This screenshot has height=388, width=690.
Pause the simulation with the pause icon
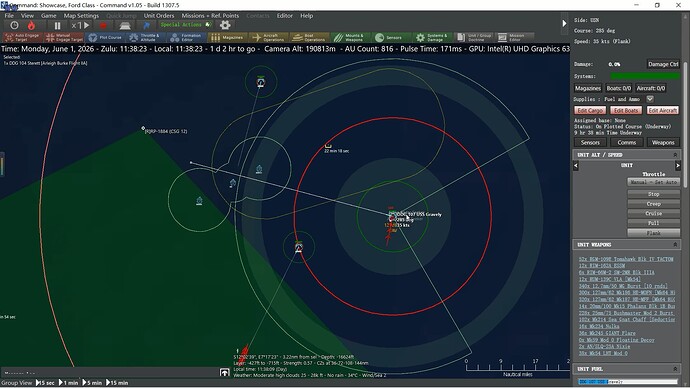57,26
